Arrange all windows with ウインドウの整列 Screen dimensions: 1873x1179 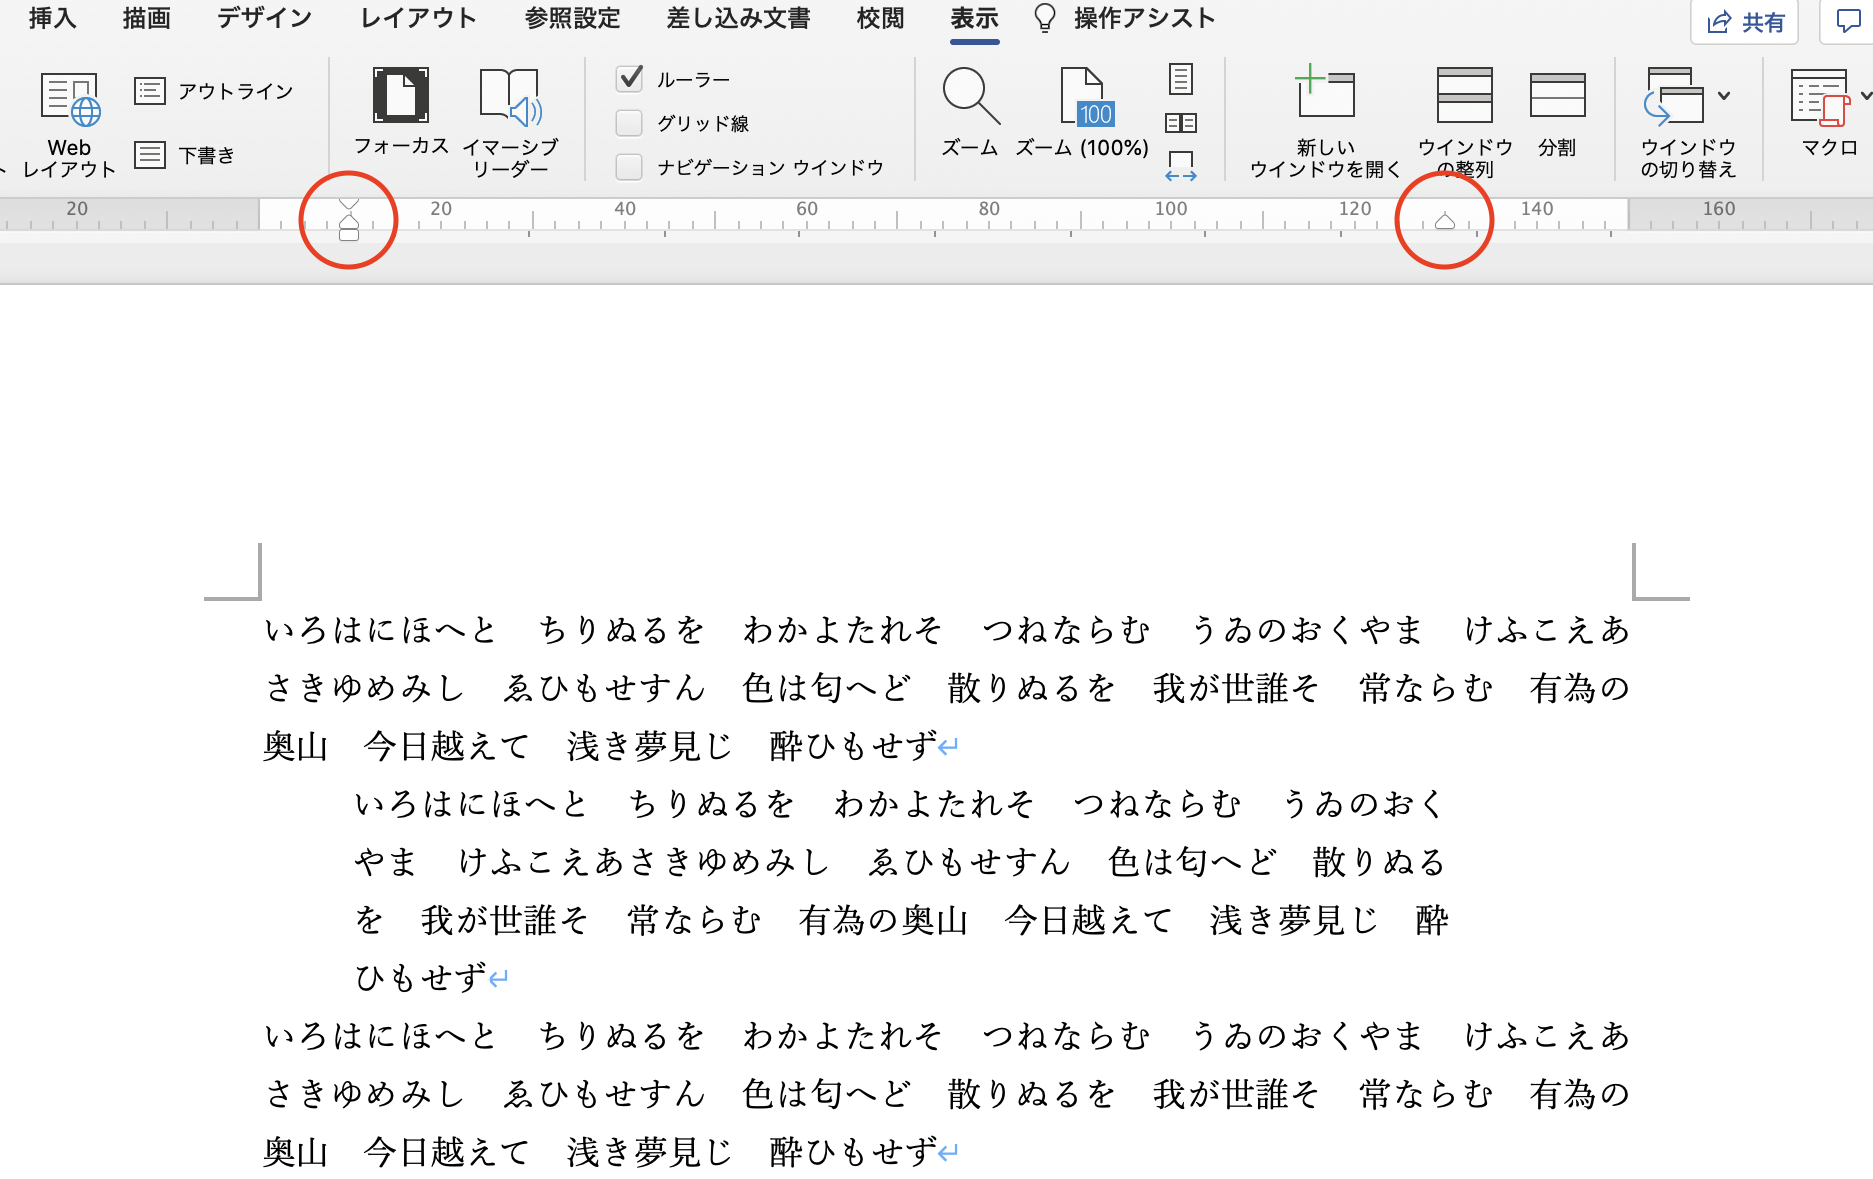[1465, 118]
